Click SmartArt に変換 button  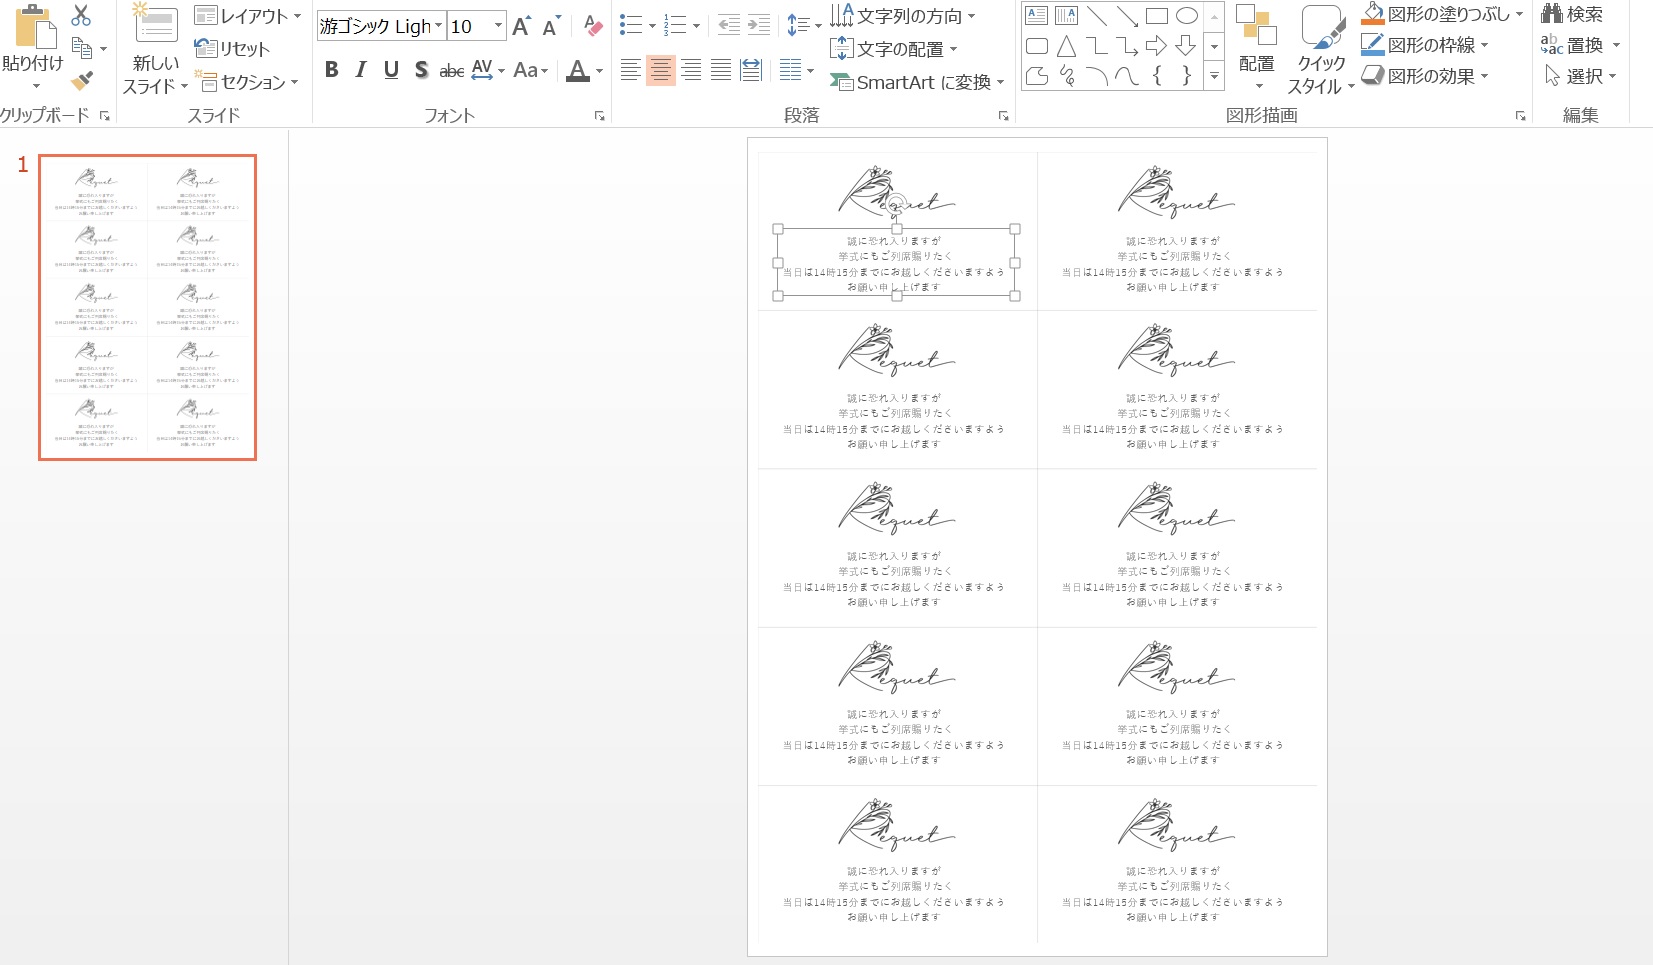coord(914,82)
